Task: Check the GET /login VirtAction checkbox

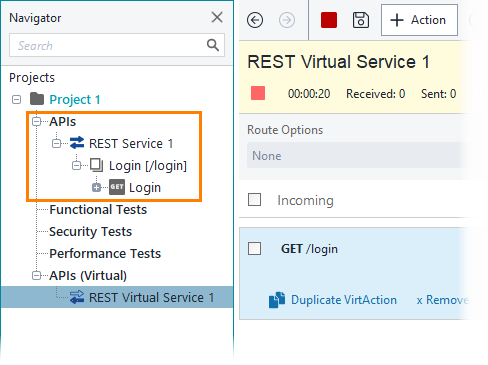Action: pos(254,248)
